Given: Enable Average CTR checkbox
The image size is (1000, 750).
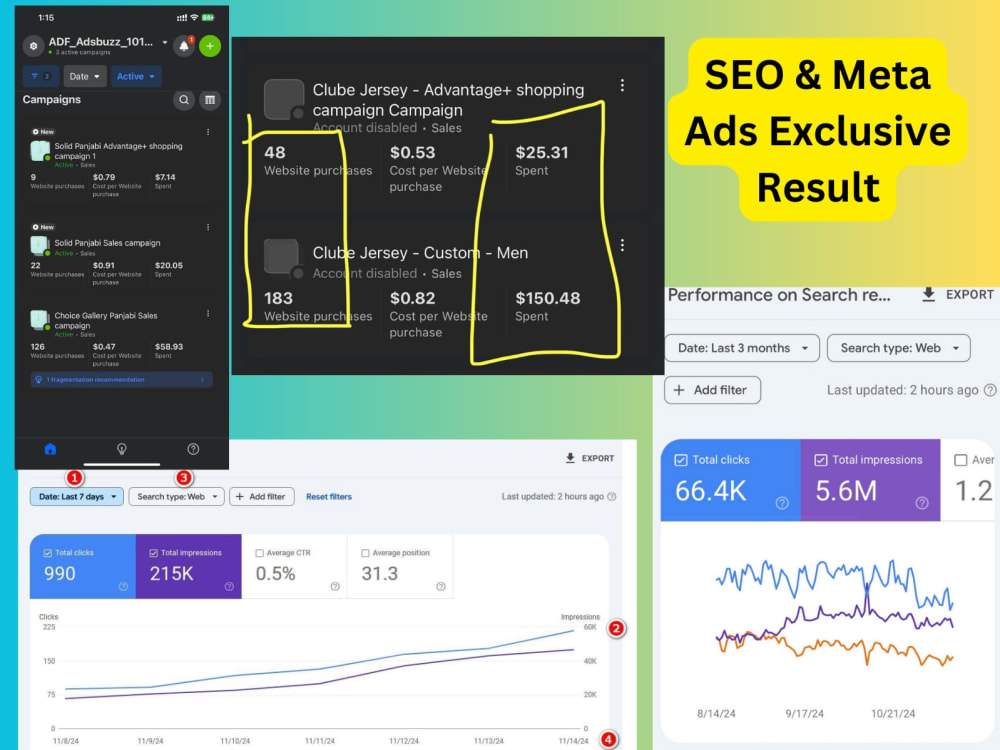Looking at the screenshot, I should [x=260, y=553].
